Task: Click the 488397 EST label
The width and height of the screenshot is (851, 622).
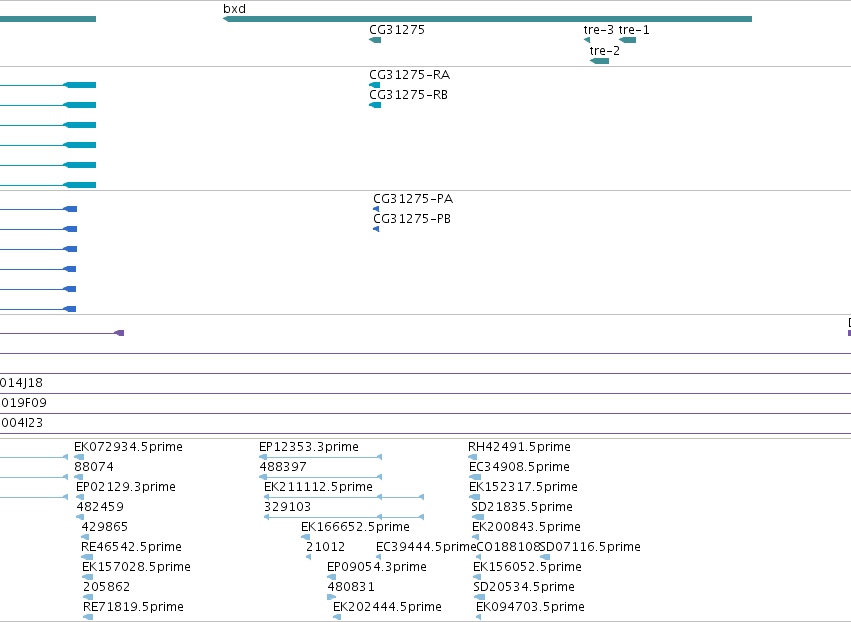Action: [283, 467]
